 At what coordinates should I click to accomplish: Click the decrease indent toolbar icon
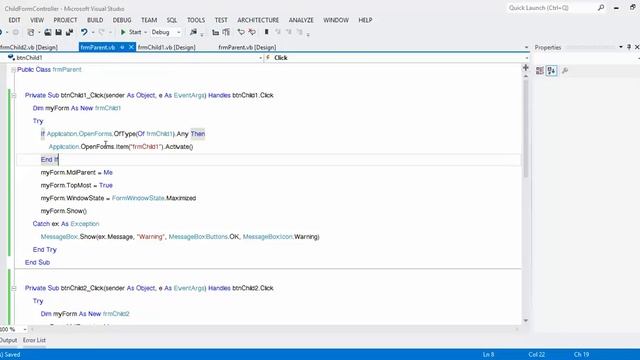[x=216, y=32]
